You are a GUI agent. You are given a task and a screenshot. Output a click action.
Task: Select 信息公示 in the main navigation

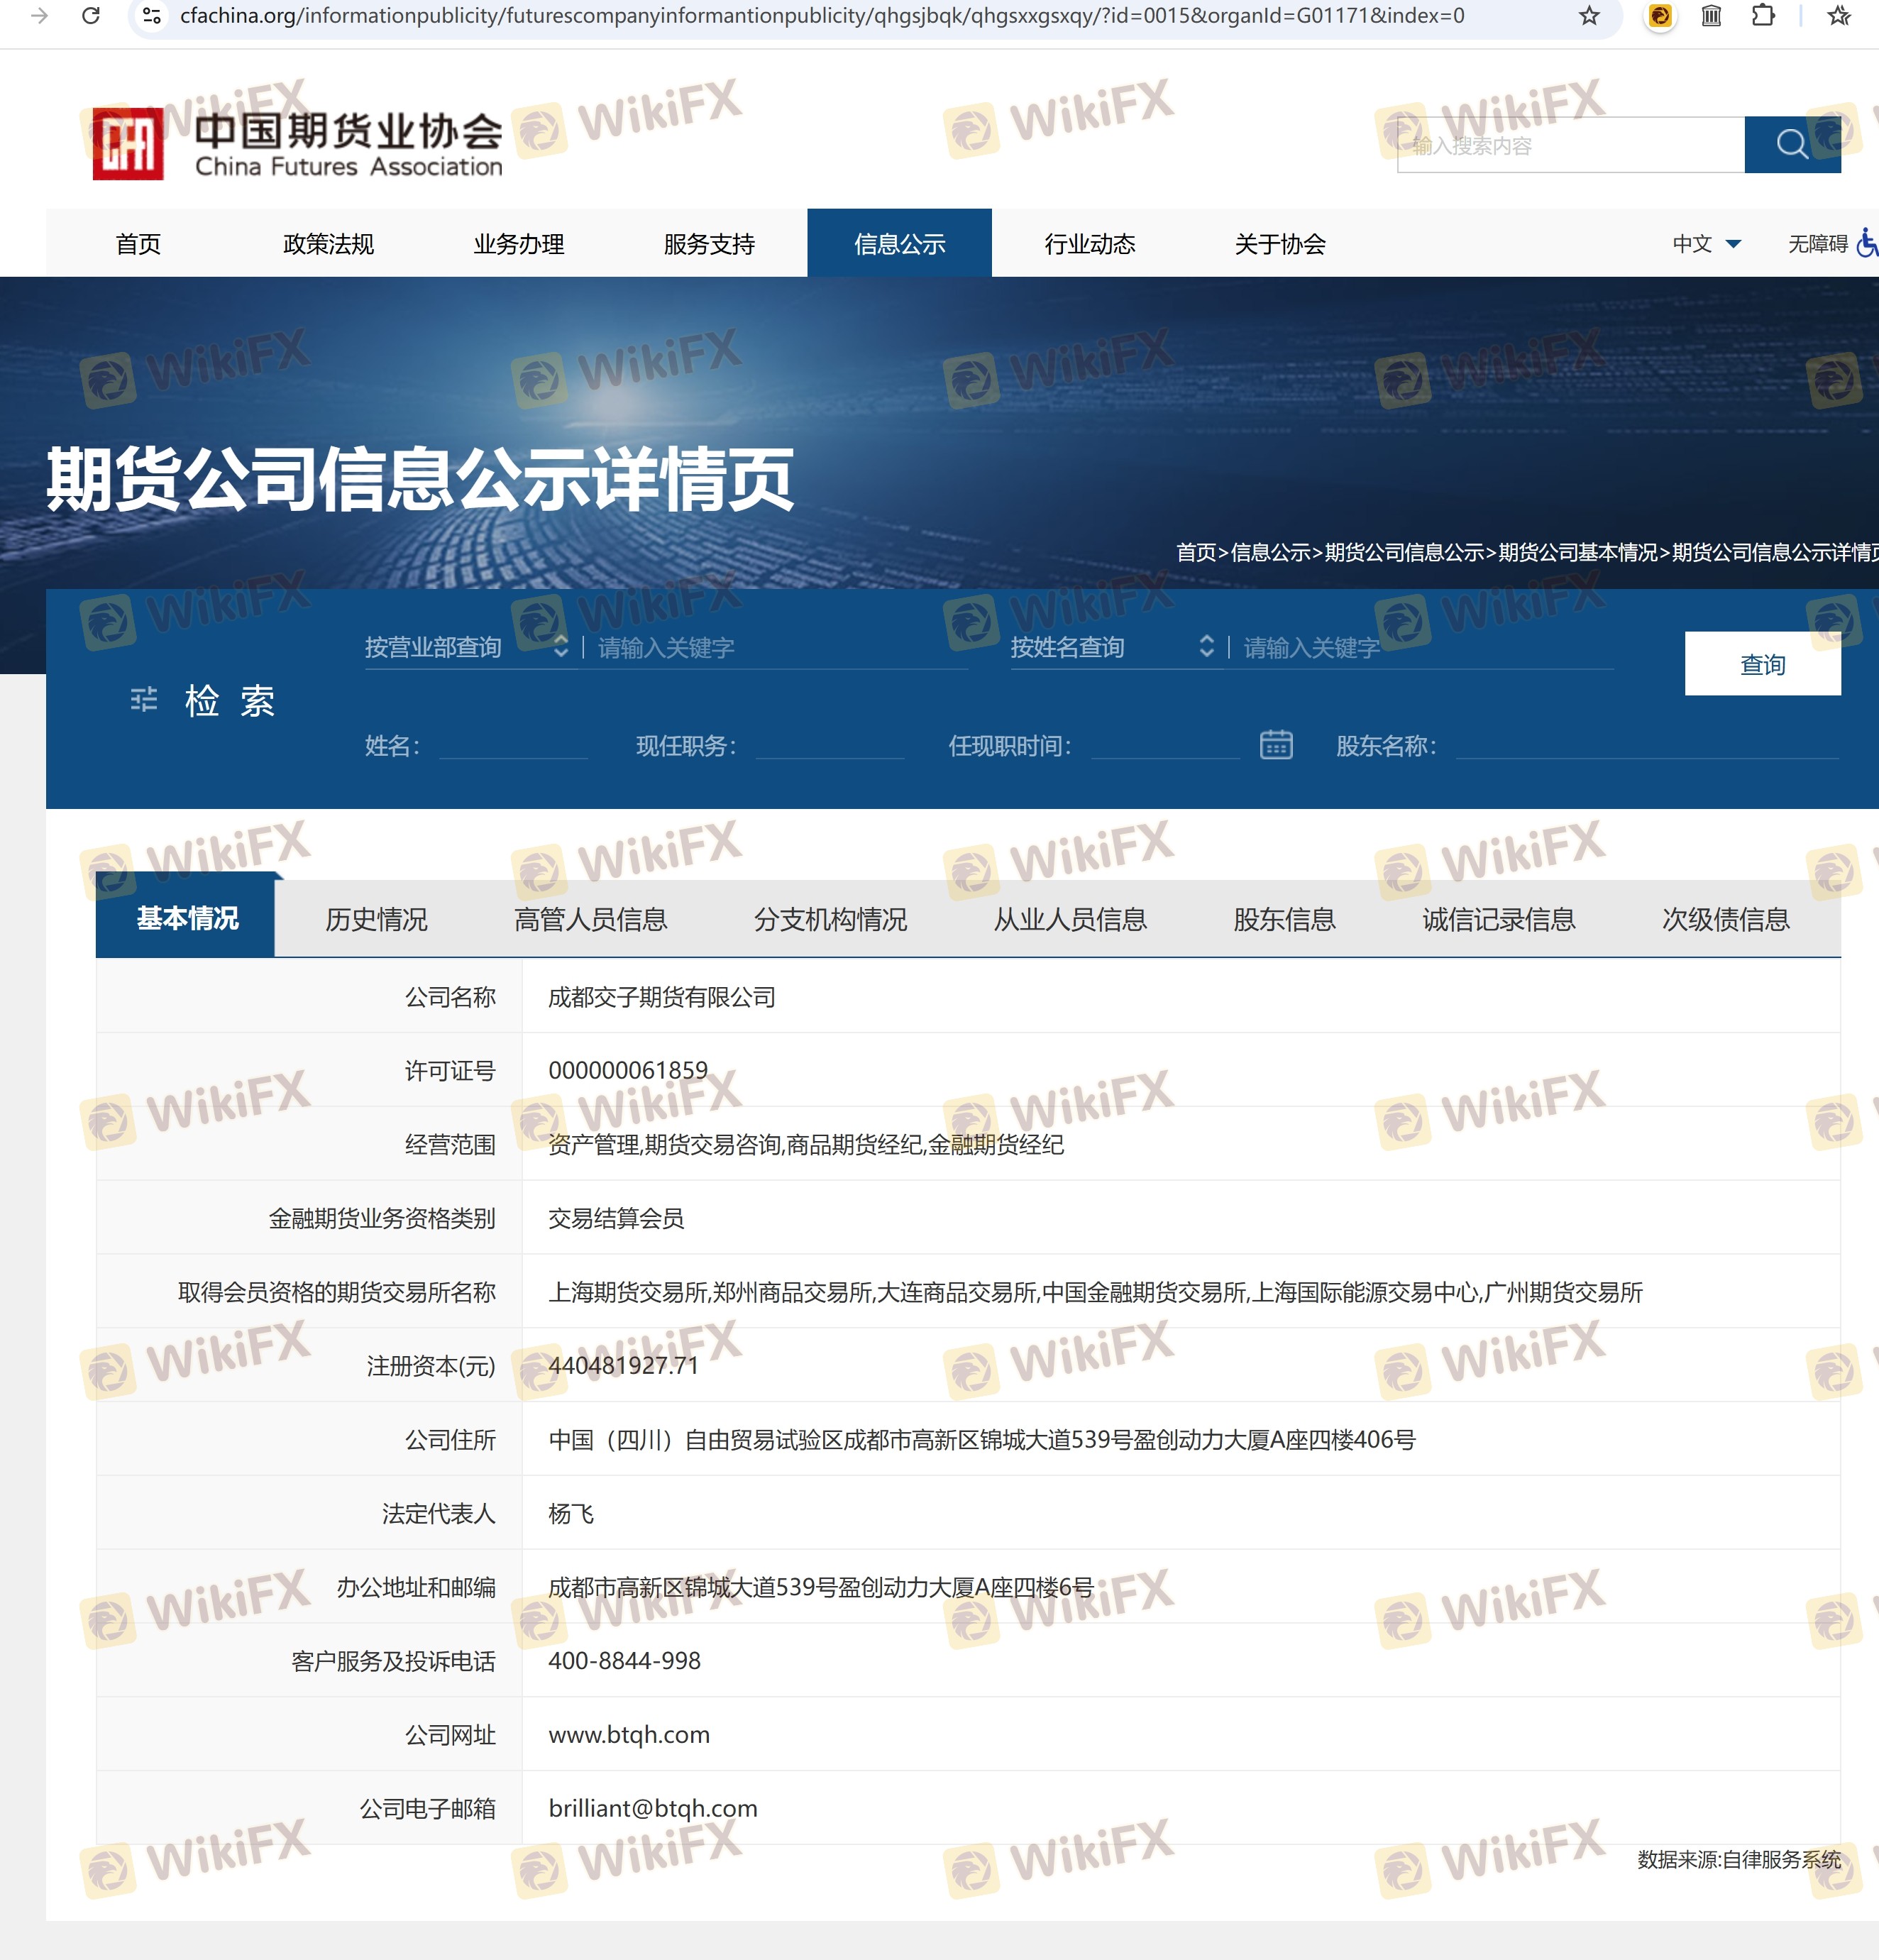(x=898, y=244)
